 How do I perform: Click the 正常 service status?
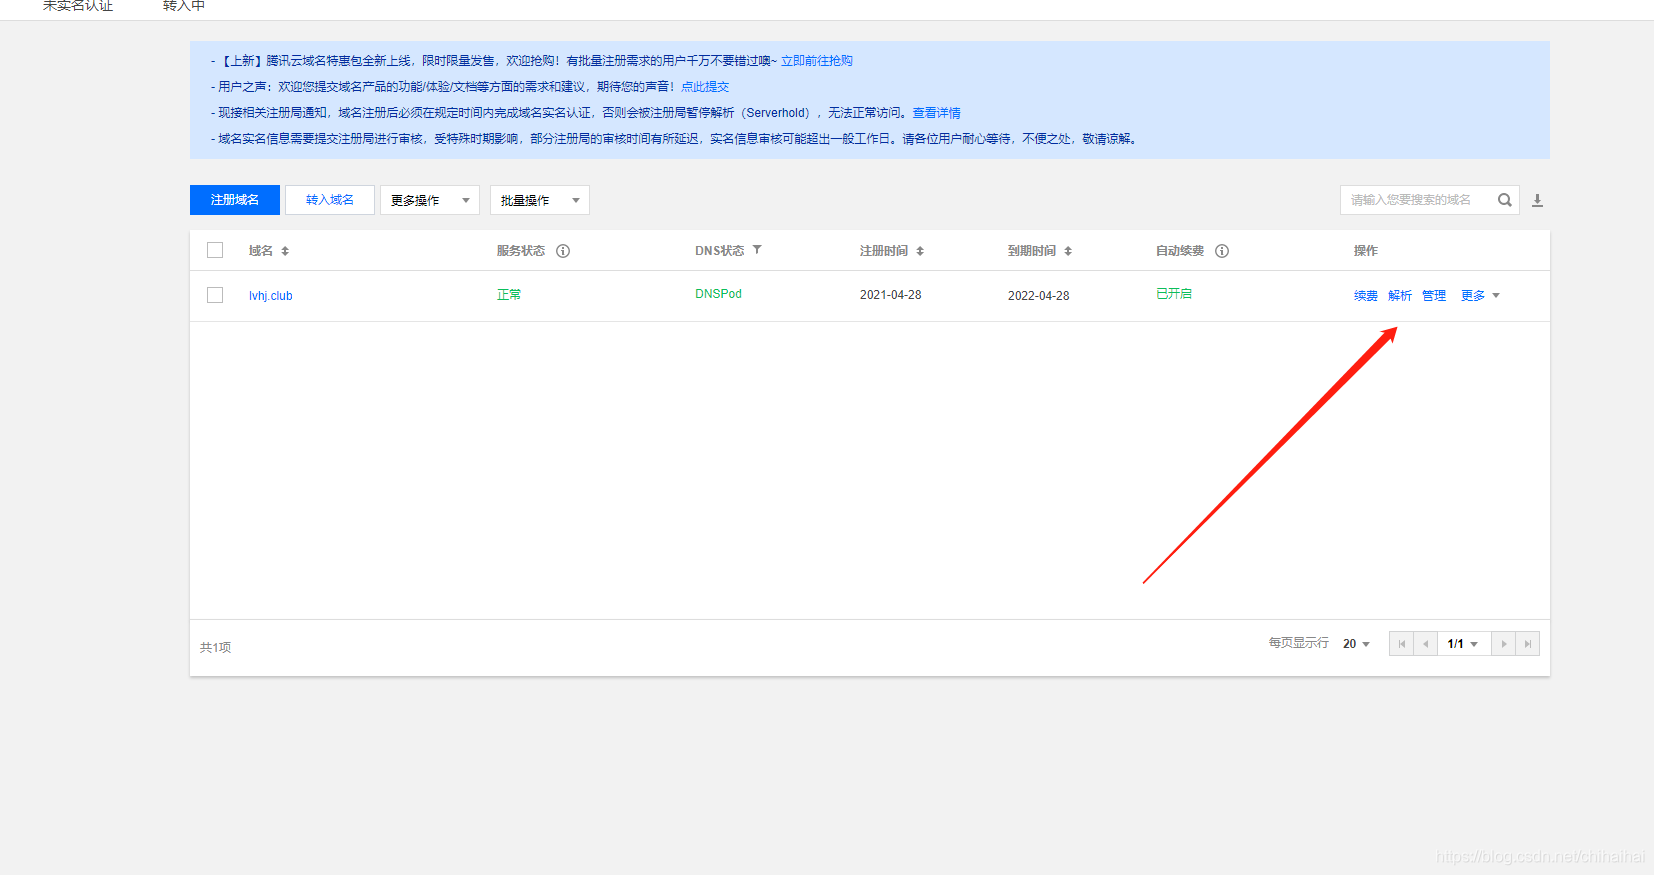click(x=509, y=295)
